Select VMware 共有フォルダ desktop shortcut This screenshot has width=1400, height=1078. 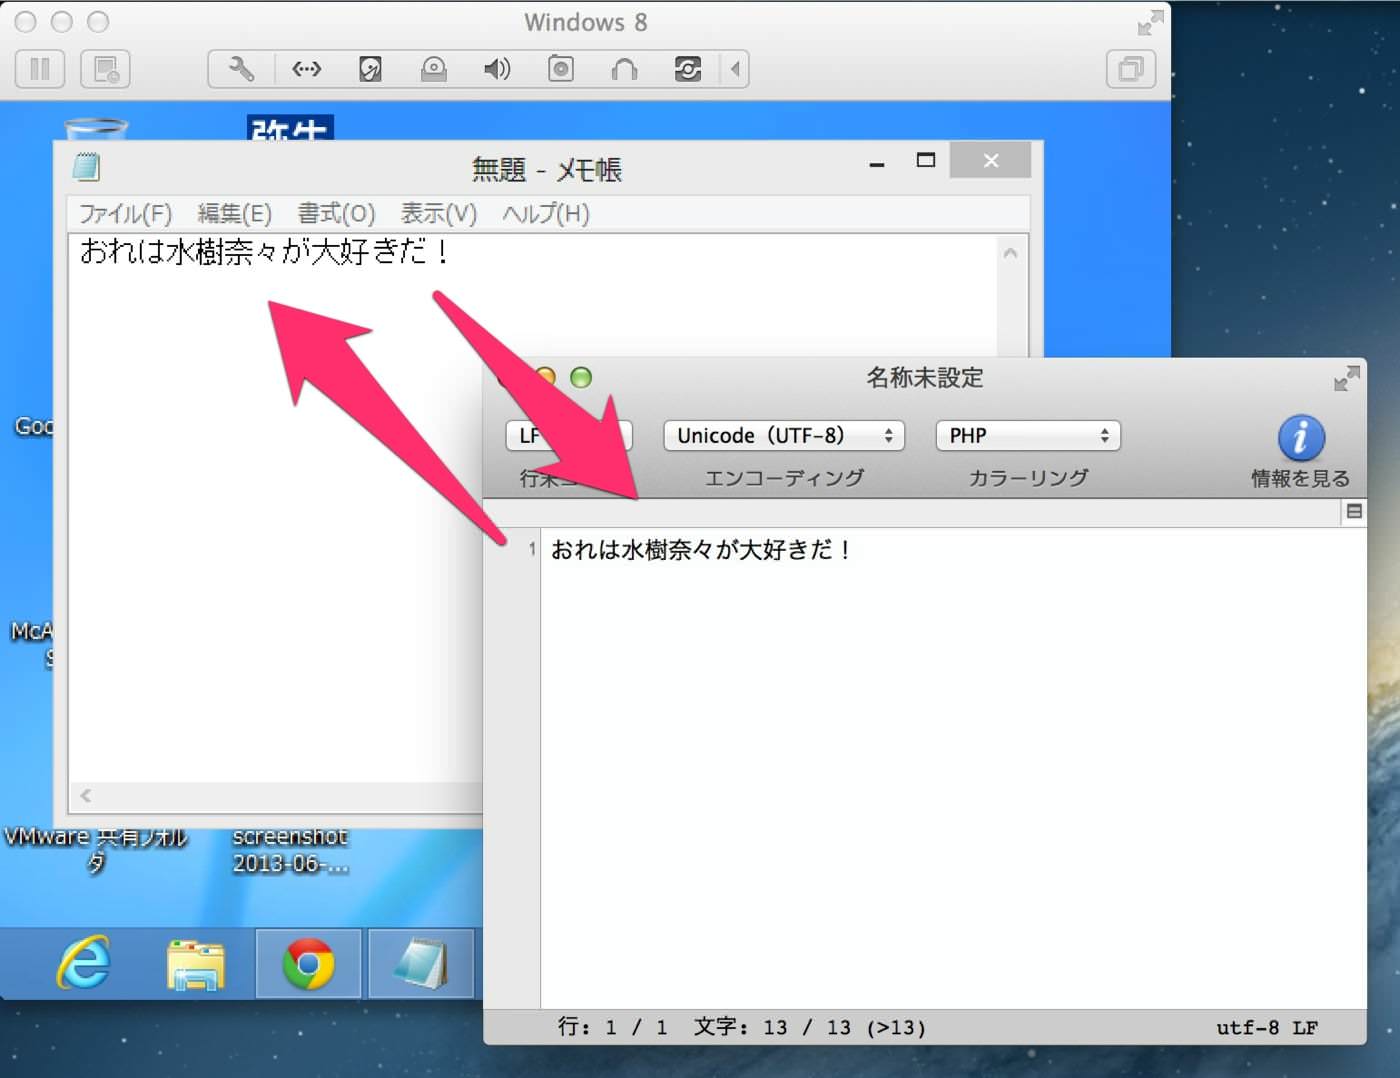pos(95,849)
